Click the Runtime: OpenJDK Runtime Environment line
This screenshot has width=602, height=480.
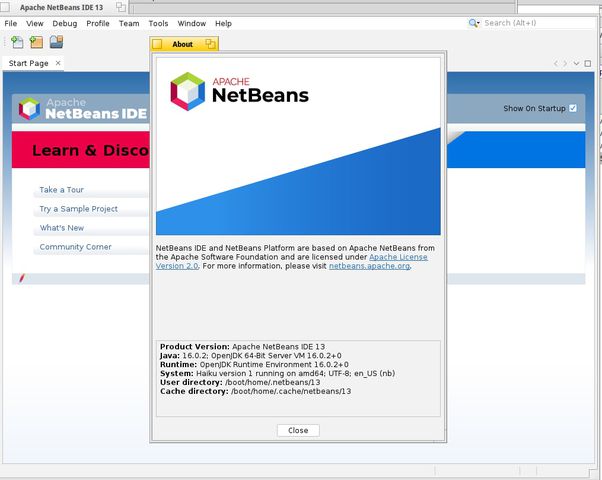[254, 364]
